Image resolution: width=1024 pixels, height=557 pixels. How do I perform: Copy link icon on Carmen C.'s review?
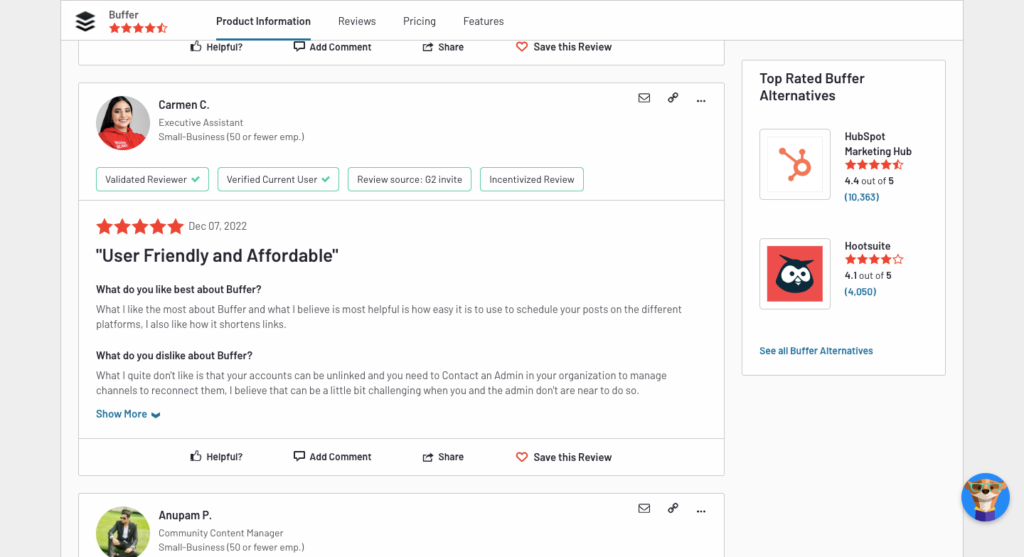click(673, 98)
